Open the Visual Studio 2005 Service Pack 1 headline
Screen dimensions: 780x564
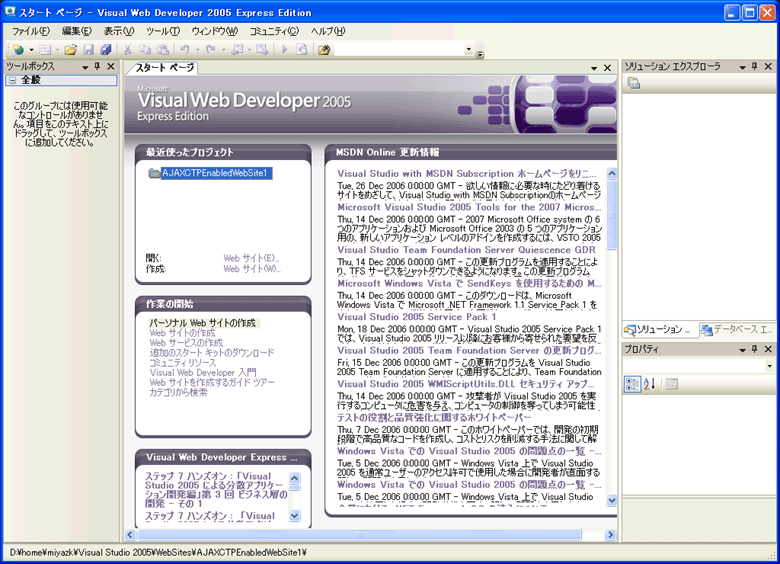417,317
